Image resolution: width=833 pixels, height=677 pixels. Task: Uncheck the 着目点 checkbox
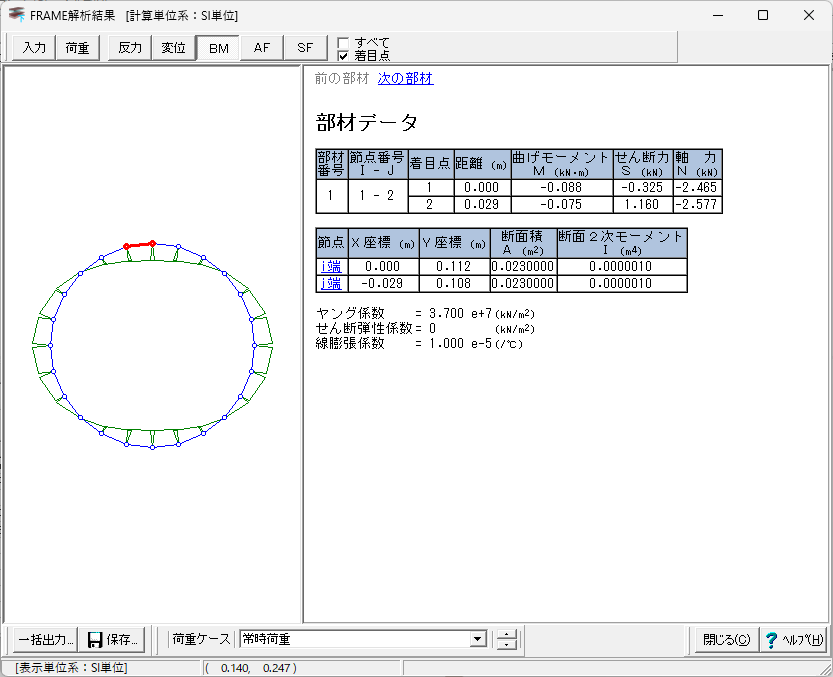(343, 56)
